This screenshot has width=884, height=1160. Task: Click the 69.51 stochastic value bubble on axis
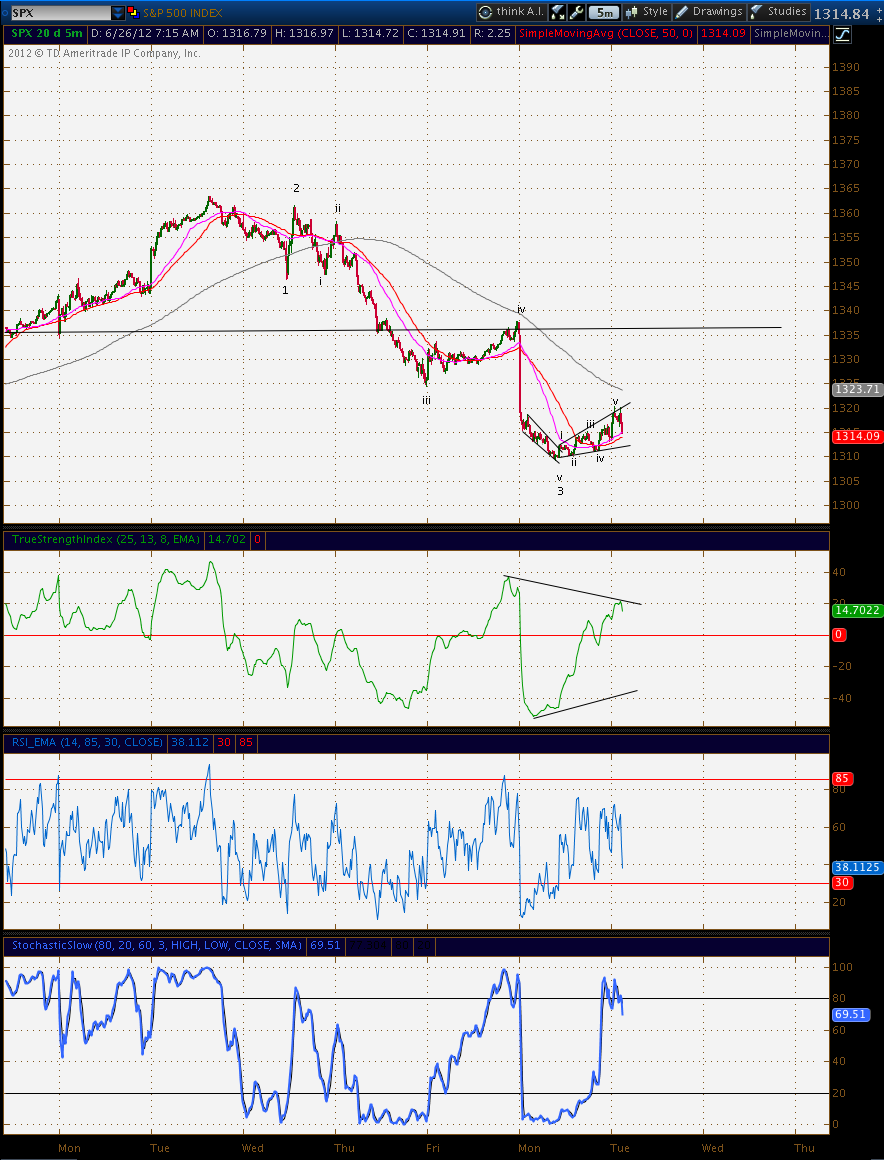coord(850,1014)
